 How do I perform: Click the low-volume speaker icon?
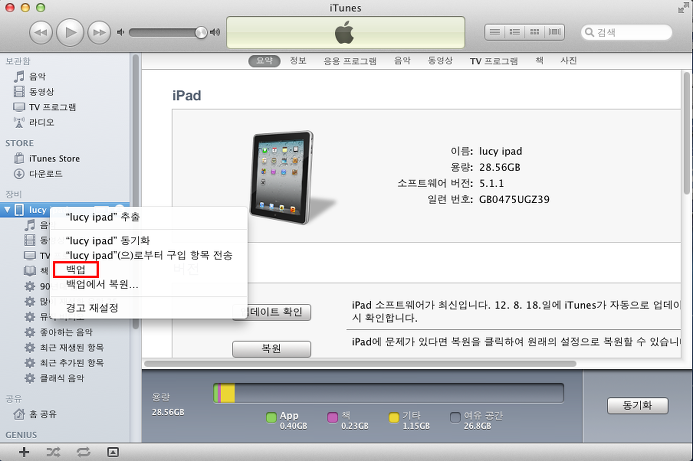click(121, 32)
